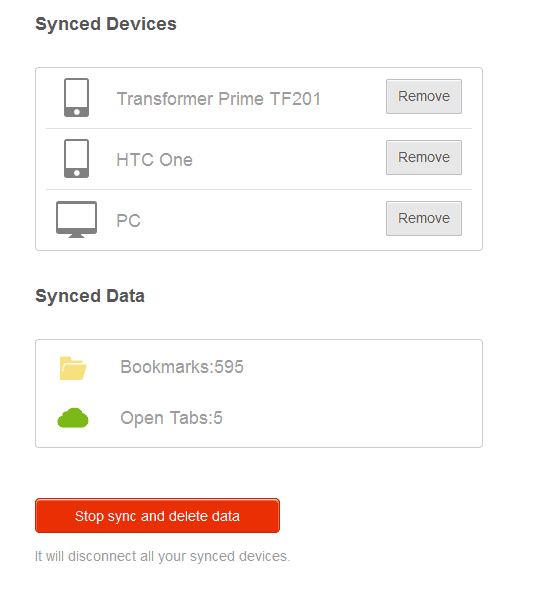
Task: Click empty area in HTC One row
Action: click(289, 160)
